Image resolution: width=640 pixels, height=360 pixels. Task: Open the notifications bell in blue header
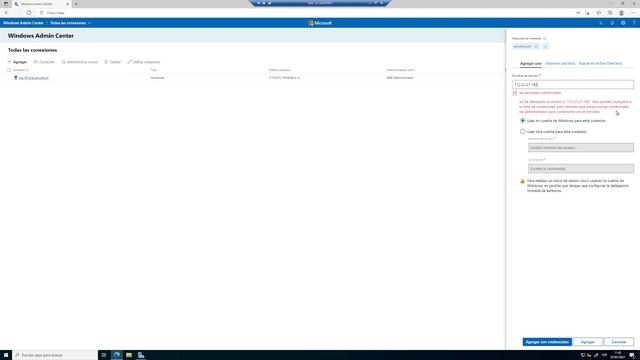click(612, 23)
